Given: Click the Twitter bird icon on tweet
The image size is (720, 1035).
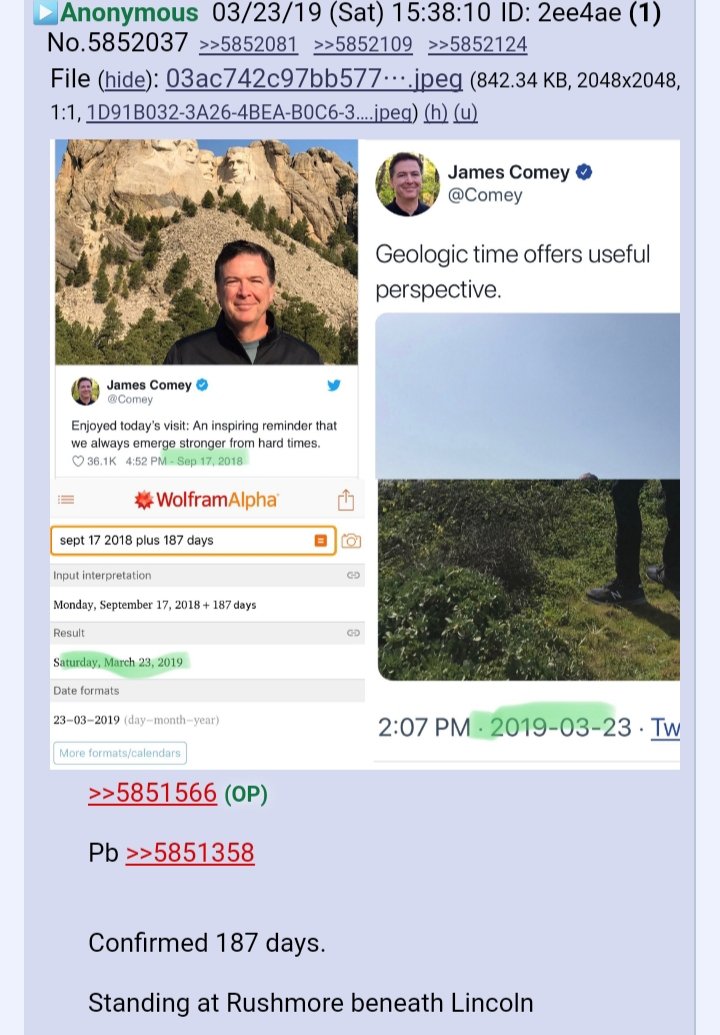Looking at the screenshot, I should tap(334, 385).
